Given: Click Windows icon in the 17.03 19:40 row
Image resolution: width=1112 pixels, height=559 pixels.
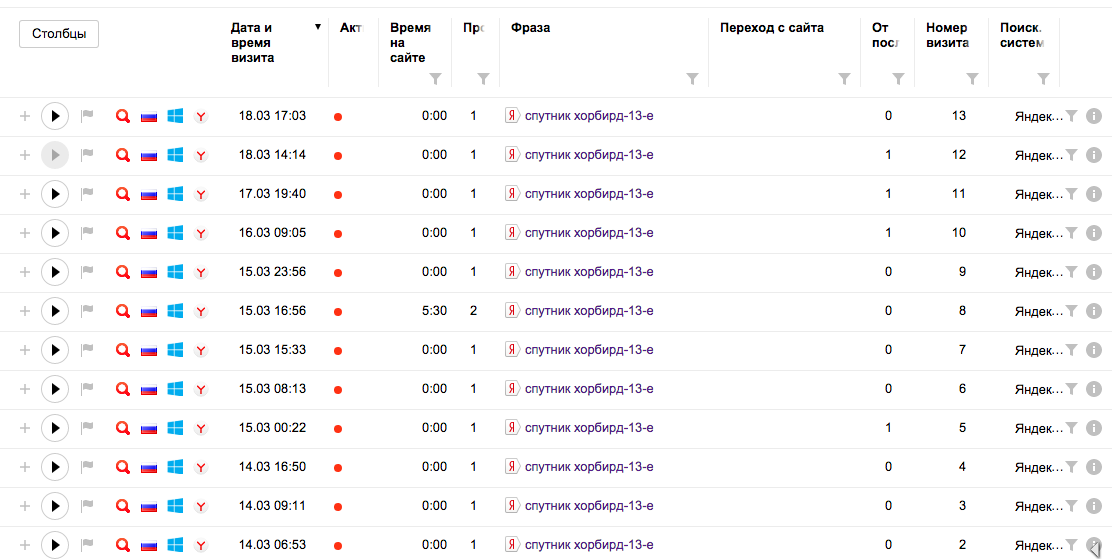Looking at the screenshot, I should pyautogui.click(x=175, y=194).
